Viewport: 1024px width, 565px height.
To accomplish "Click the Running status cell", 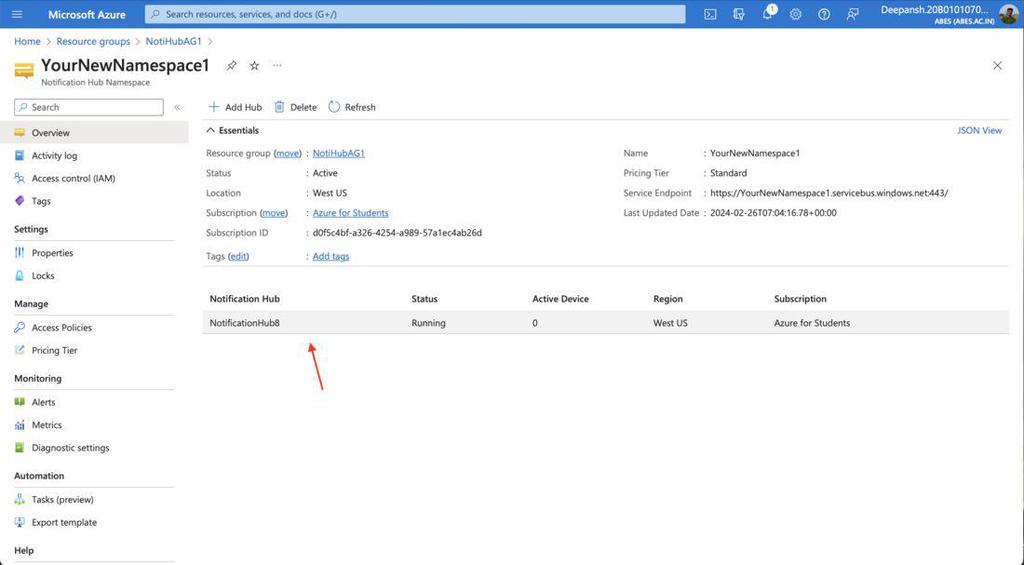I will tap(428, 323).
